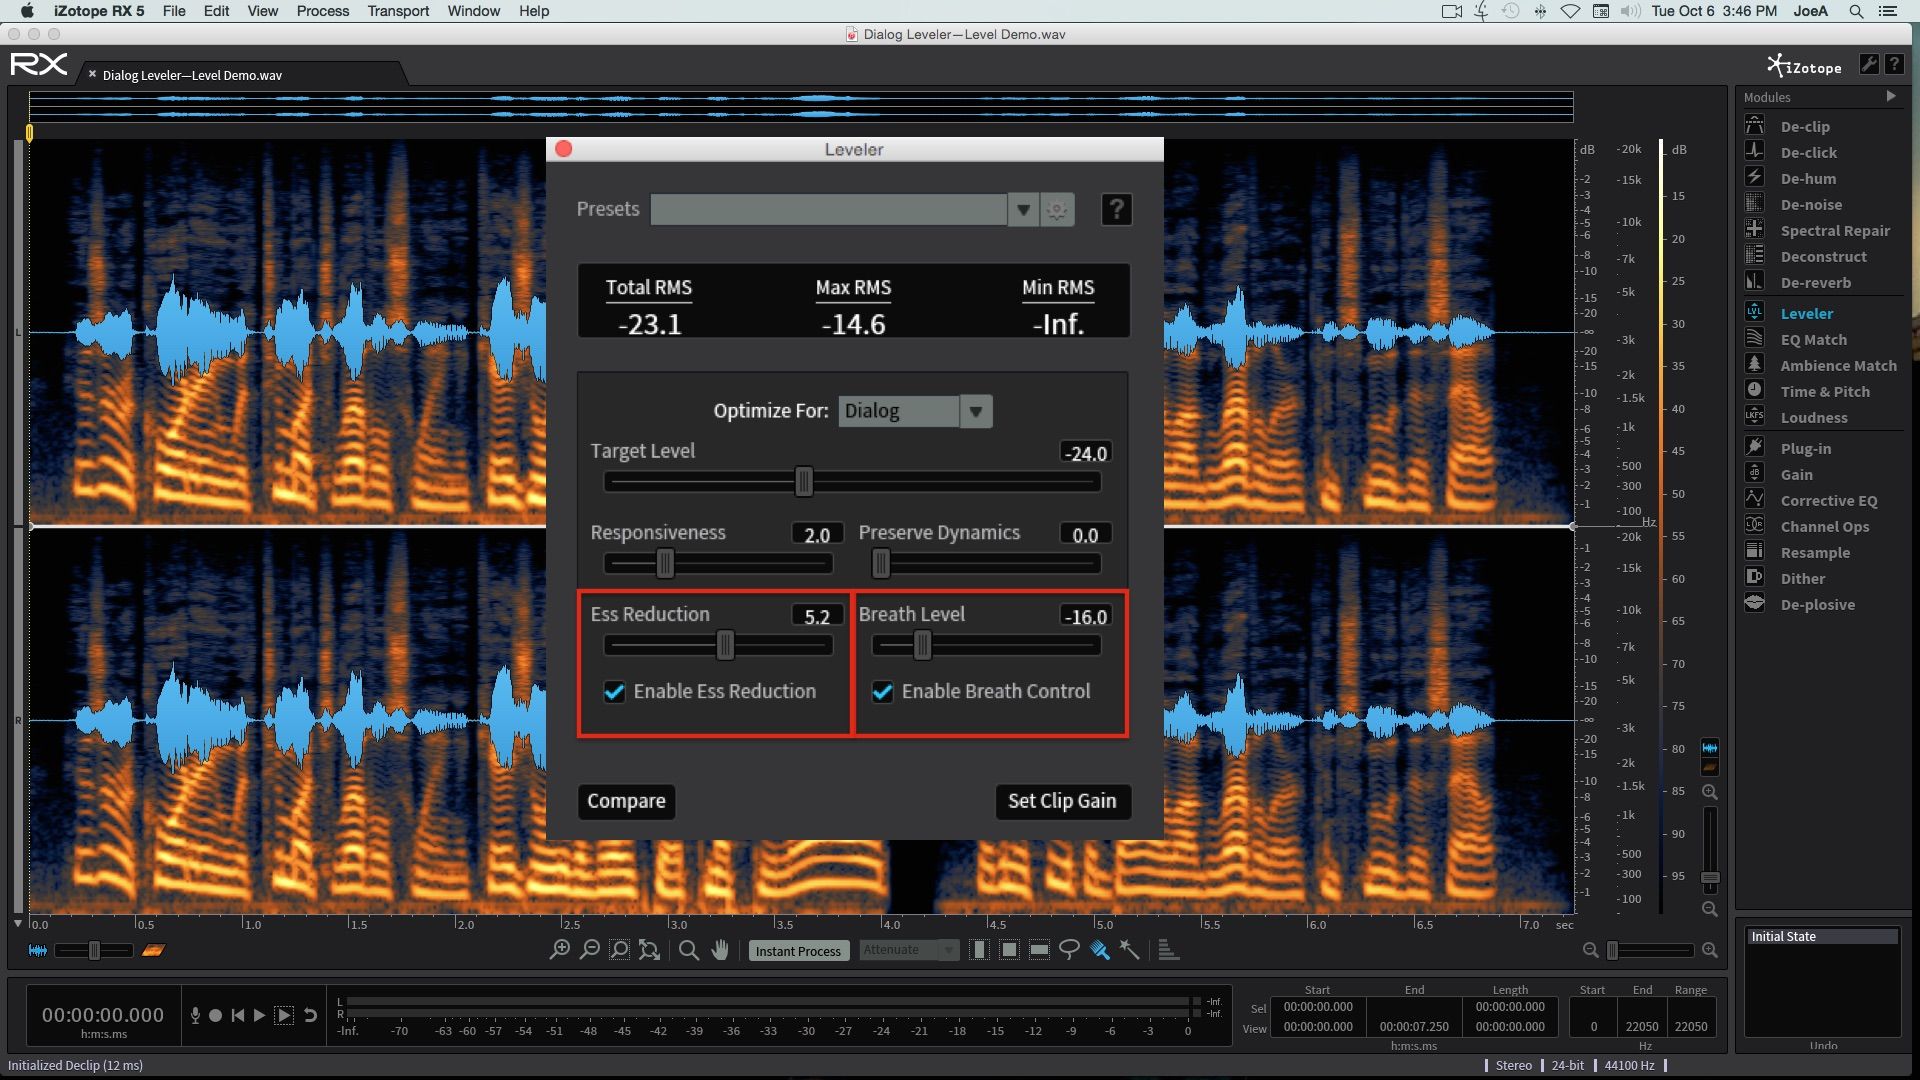Open the Presets dropdown arrow

[1023, 209]
